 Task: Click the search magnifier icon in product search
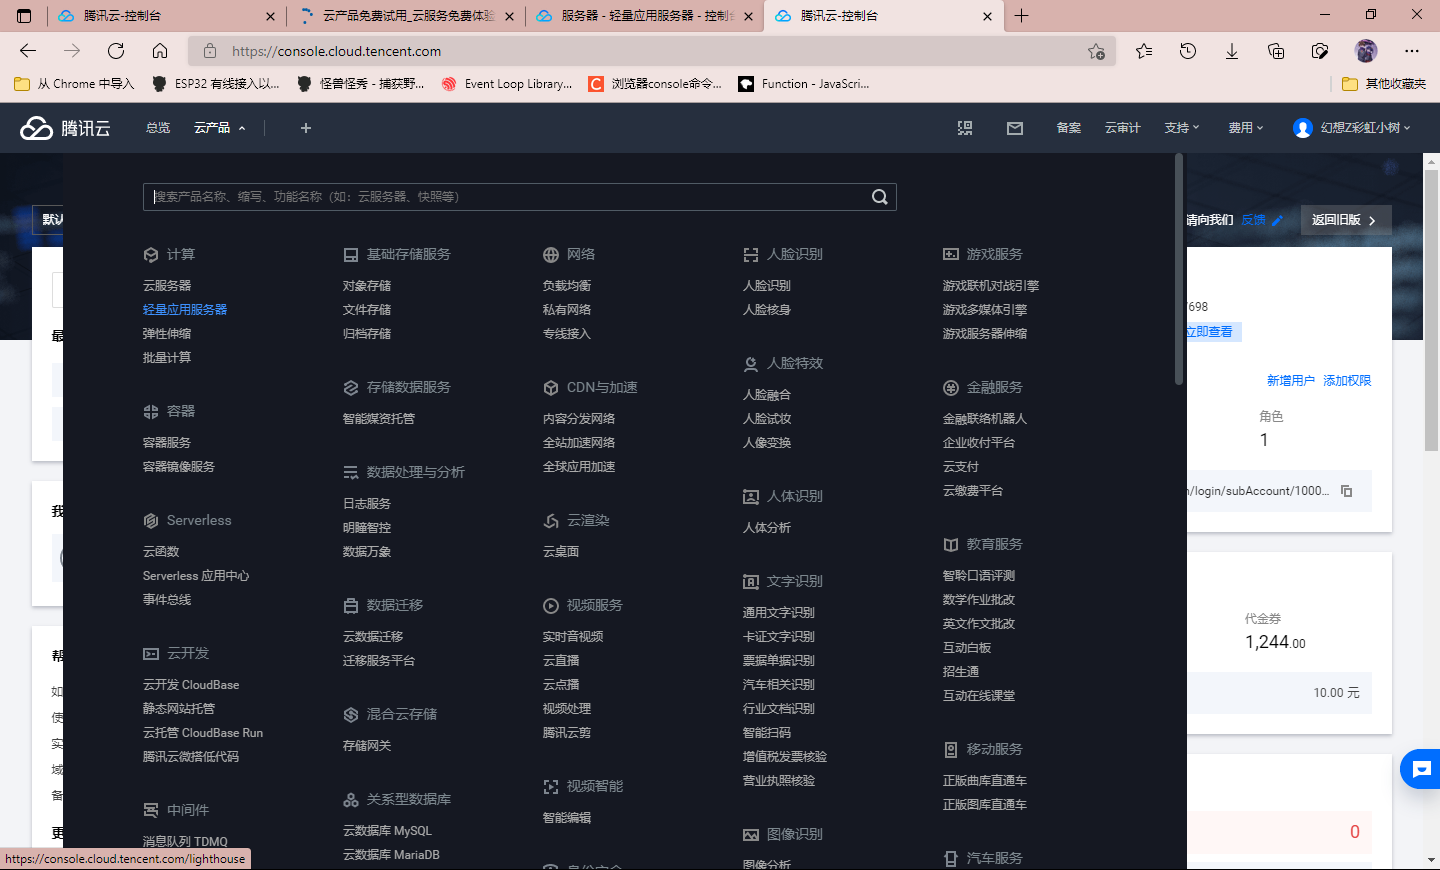880,197
